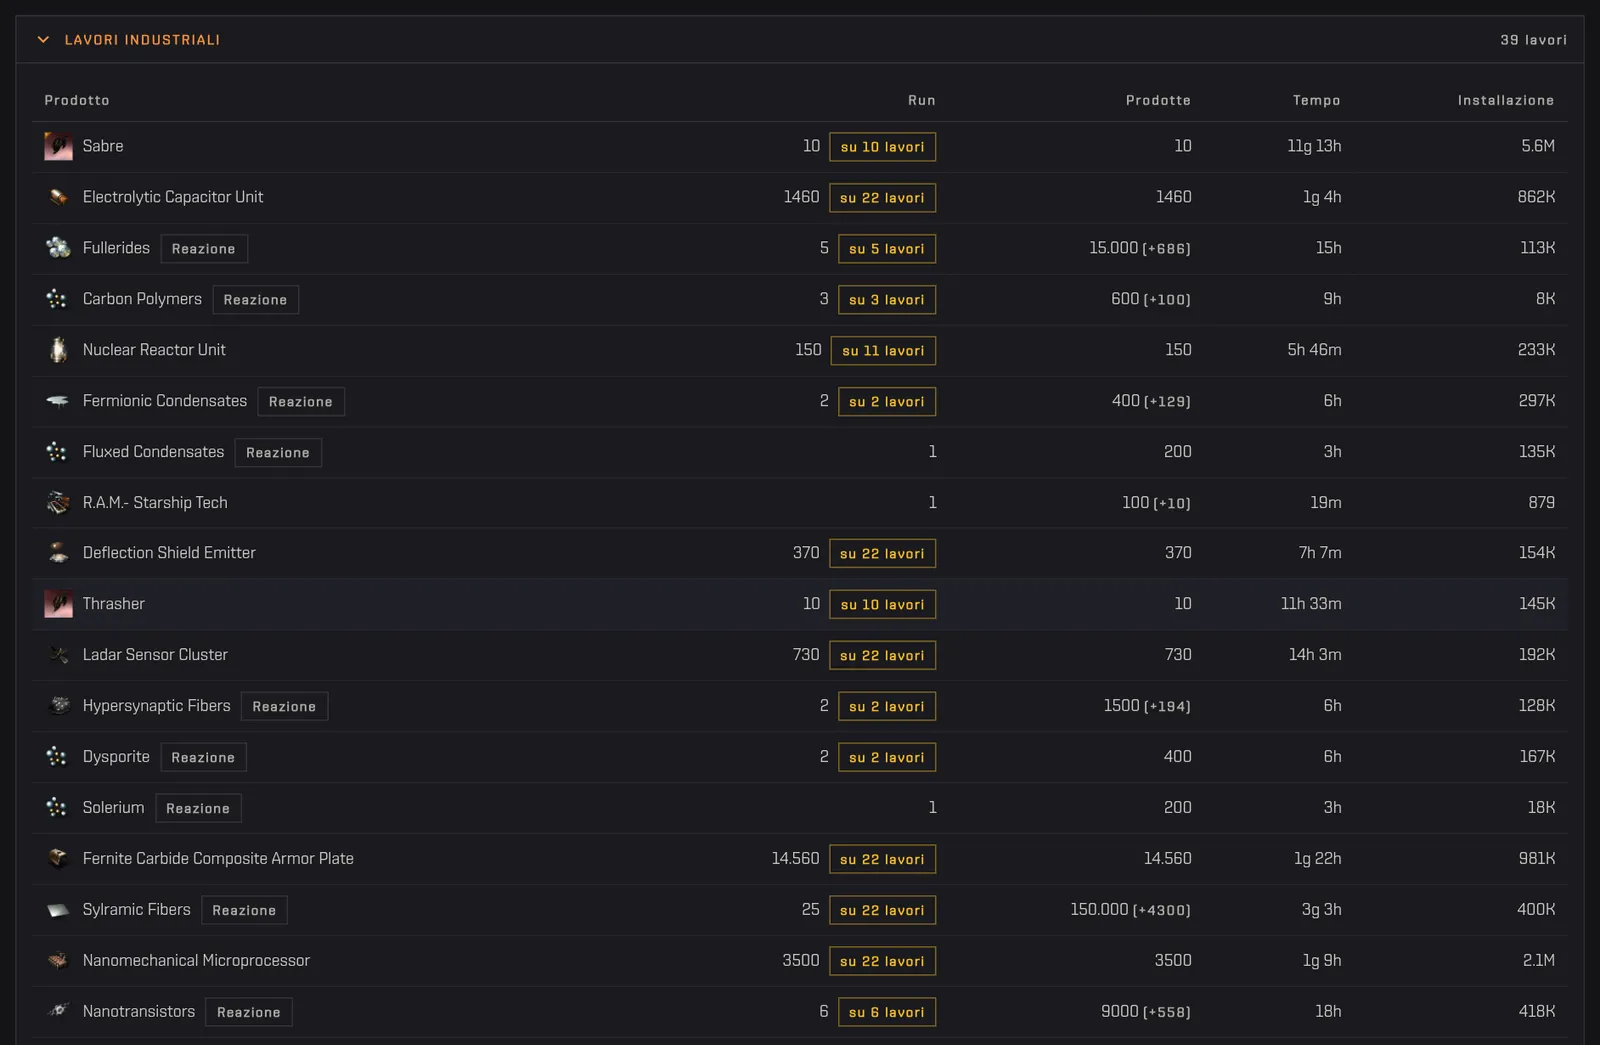Click the '3g 3h' time for Sylramic Fibers
Screen dimensions: 1600x1045
tap(1321, 910)
